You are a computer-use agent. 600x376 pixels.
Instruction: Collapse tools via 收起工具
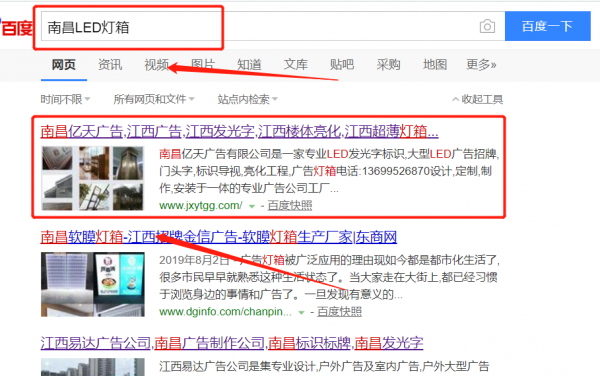(x=478, y=99)
